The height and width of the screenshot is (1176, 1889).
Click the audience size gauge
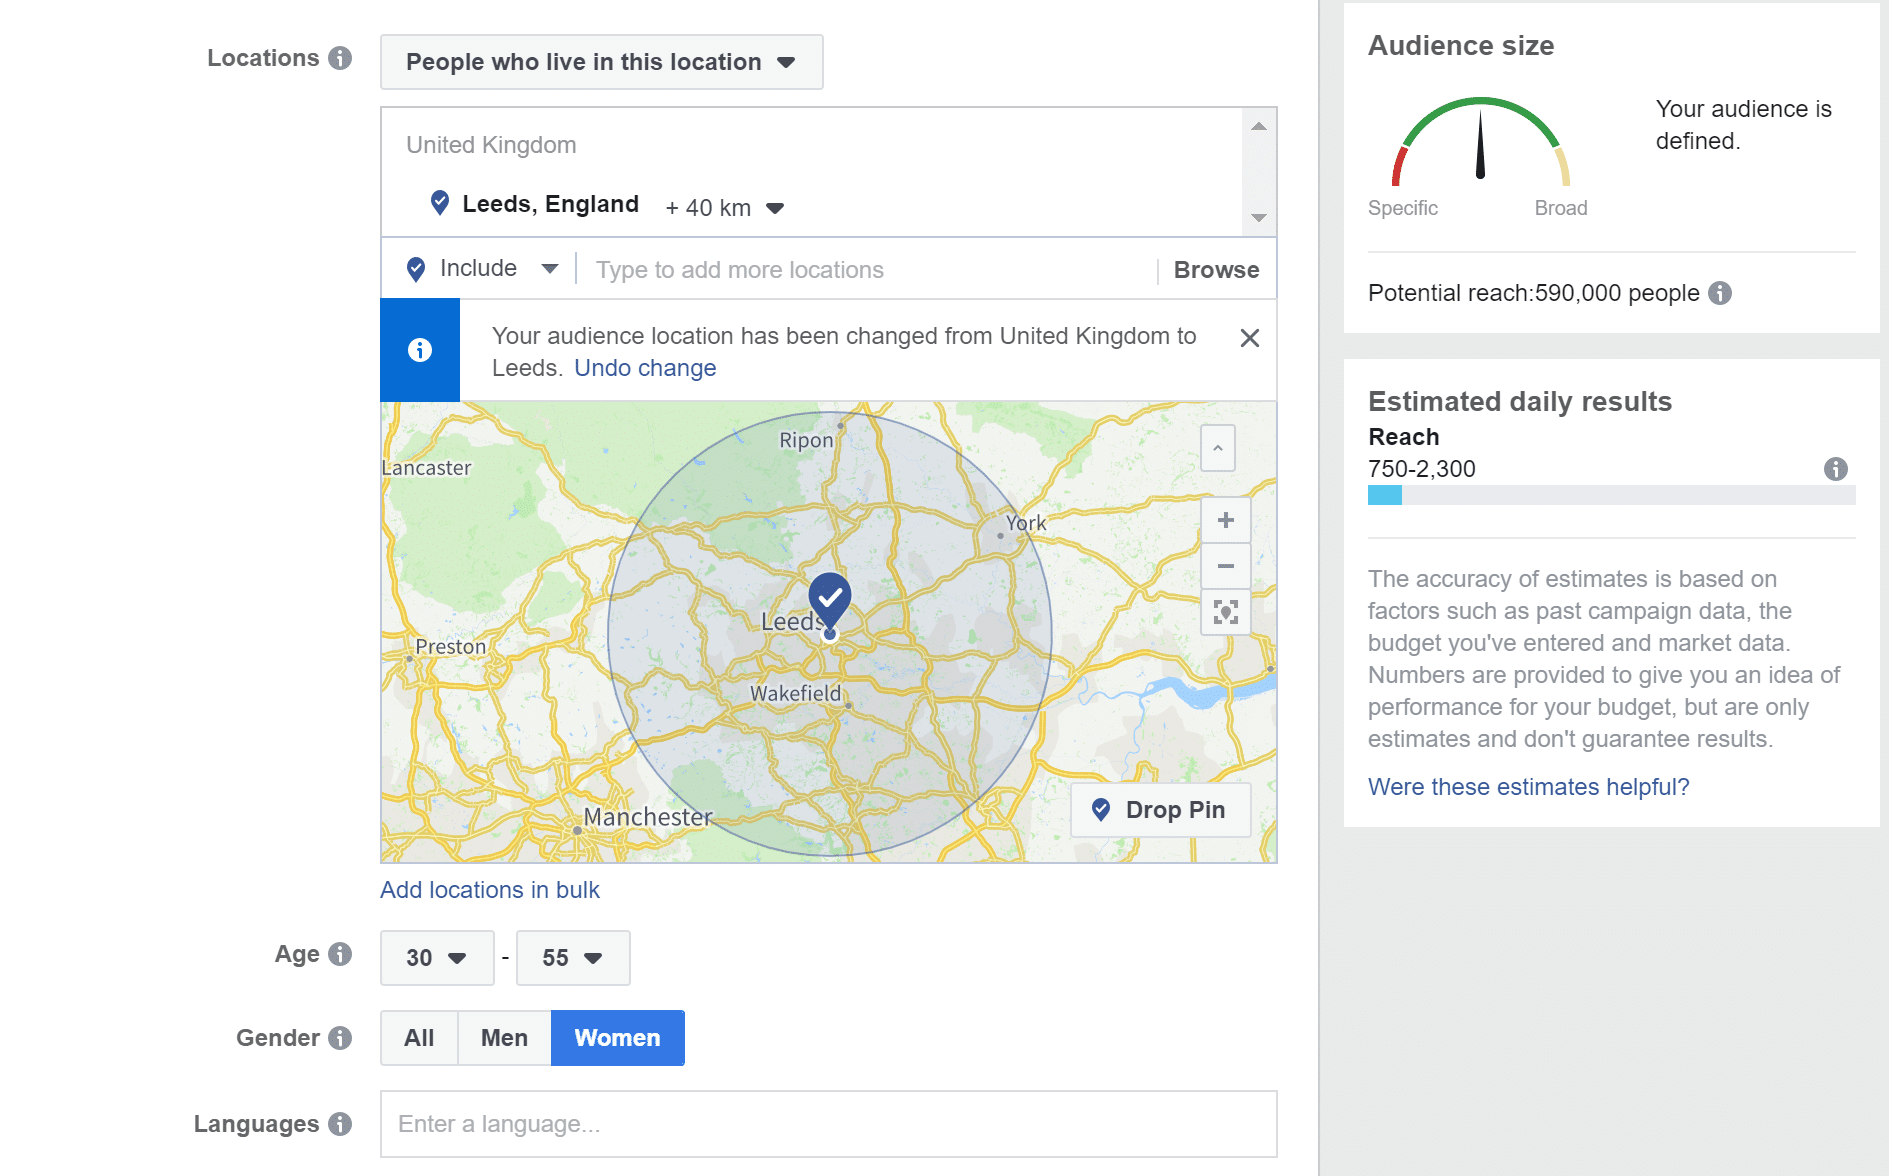(x=1480, y=141)
